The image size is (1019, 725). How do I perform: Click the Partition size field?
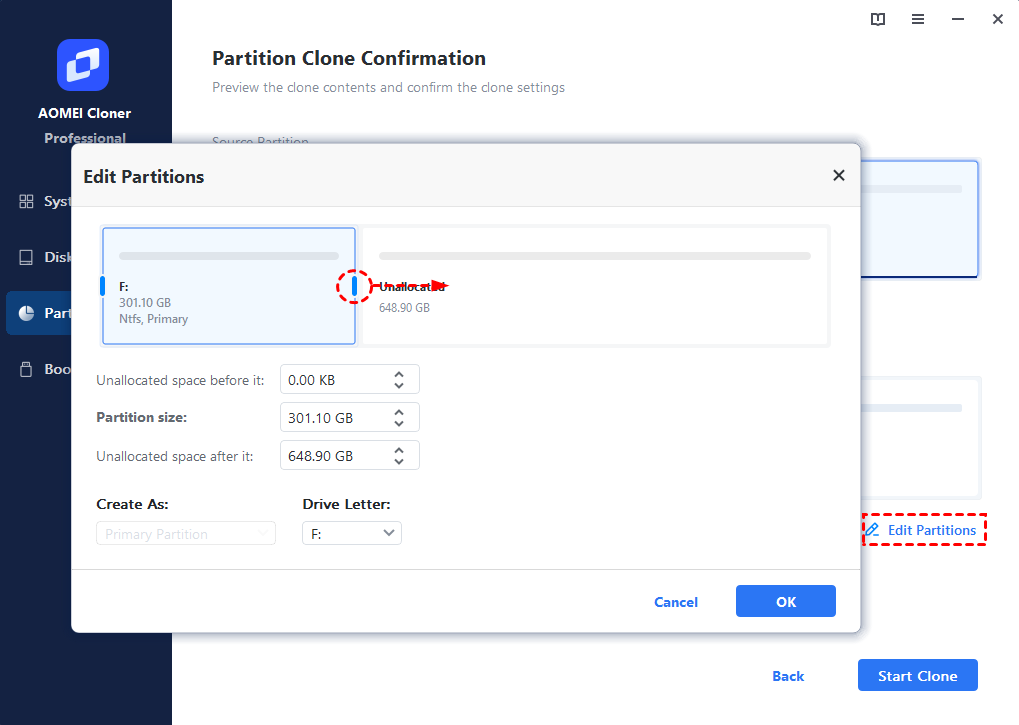(x=350, y=417)
